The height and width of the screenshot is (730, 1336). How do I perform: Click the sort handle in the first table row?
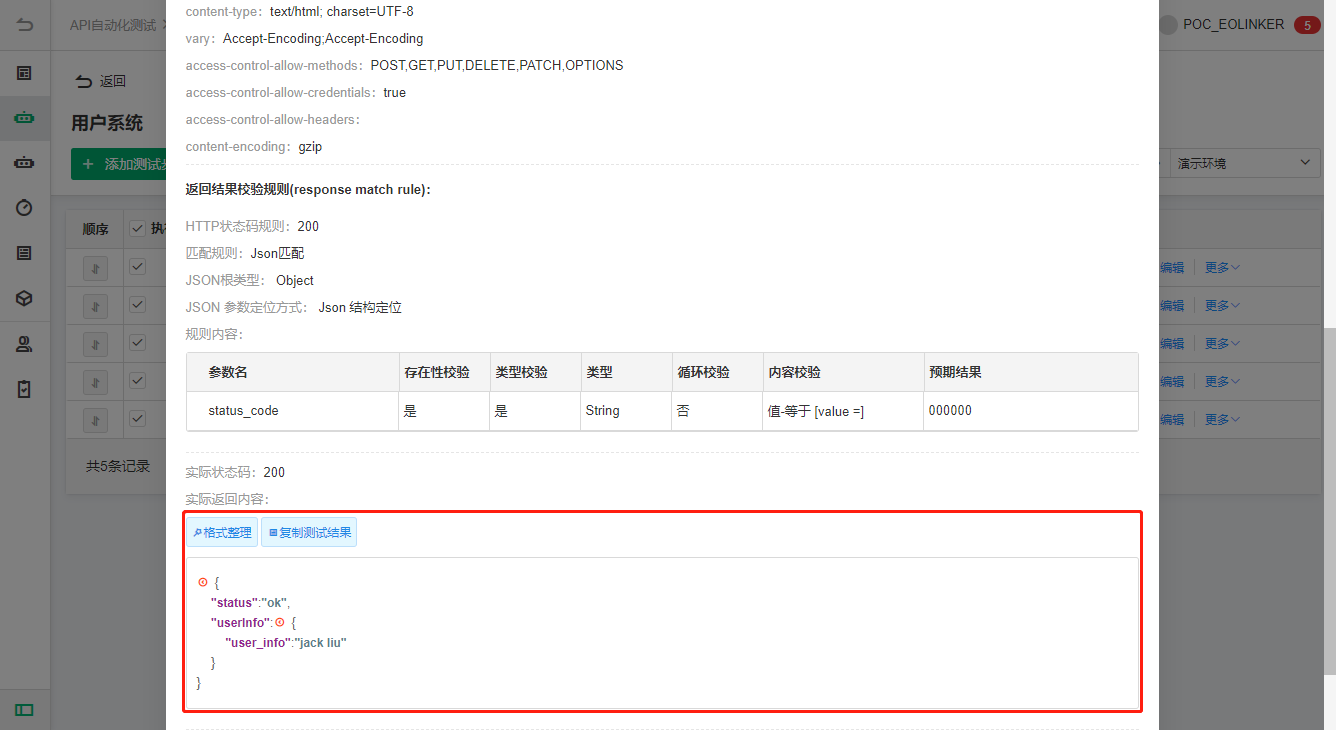pos(95,267)
